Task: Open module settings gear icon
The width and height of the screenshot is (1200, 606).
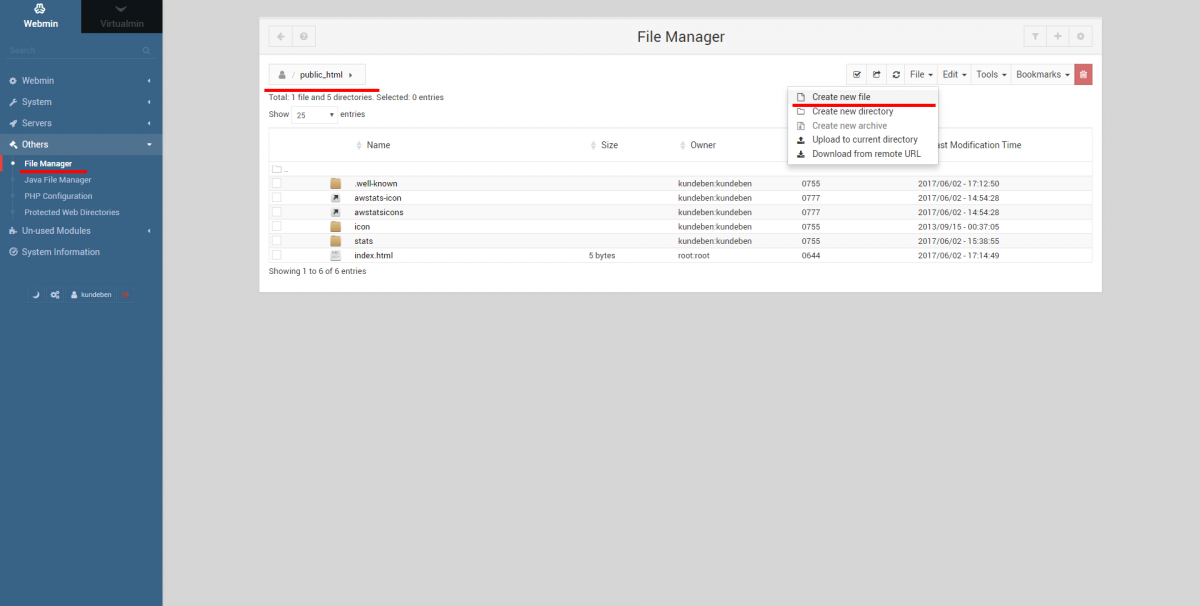Action: click(x=1080, y=37)
